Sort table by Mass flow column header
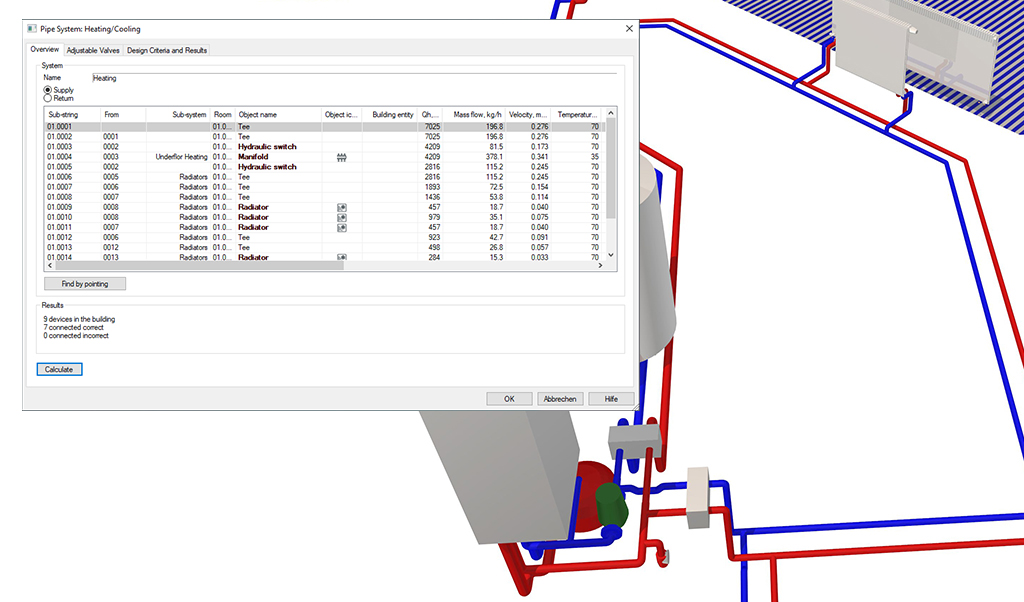Screen dimensions: 1024x602 478,115
